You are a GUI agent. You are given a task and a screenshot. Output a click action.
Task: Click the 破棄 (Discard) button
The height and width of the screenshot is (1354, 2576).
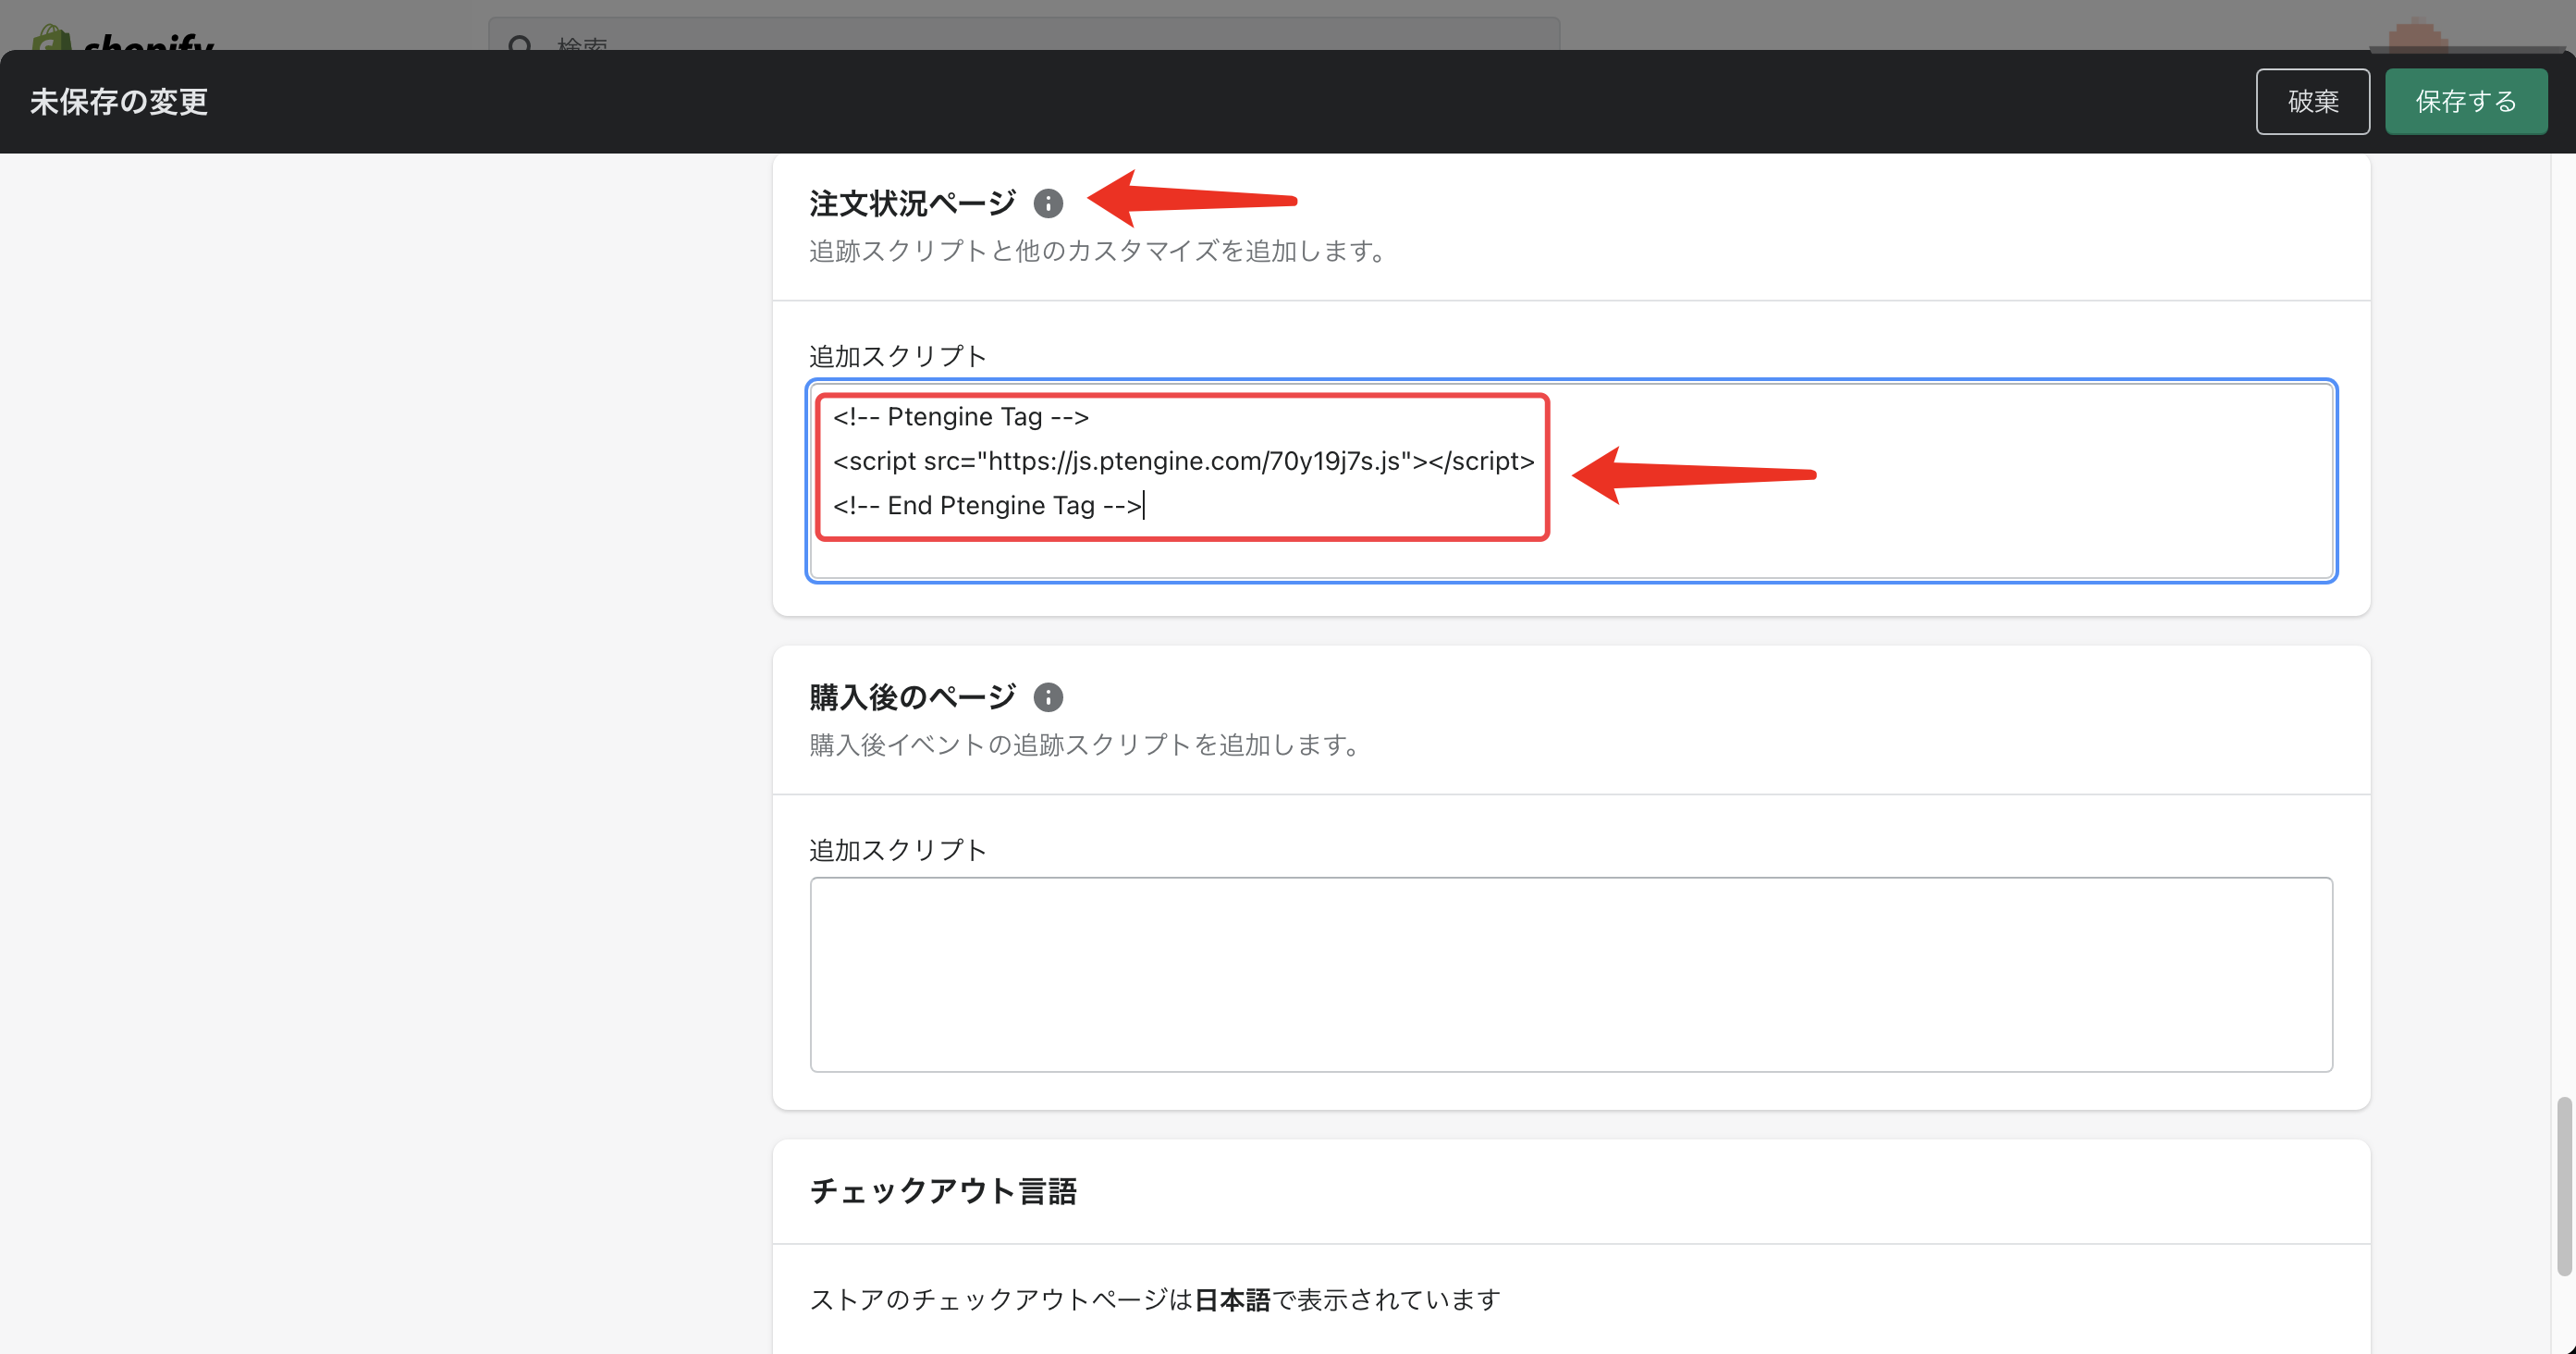click(2312, 101)
